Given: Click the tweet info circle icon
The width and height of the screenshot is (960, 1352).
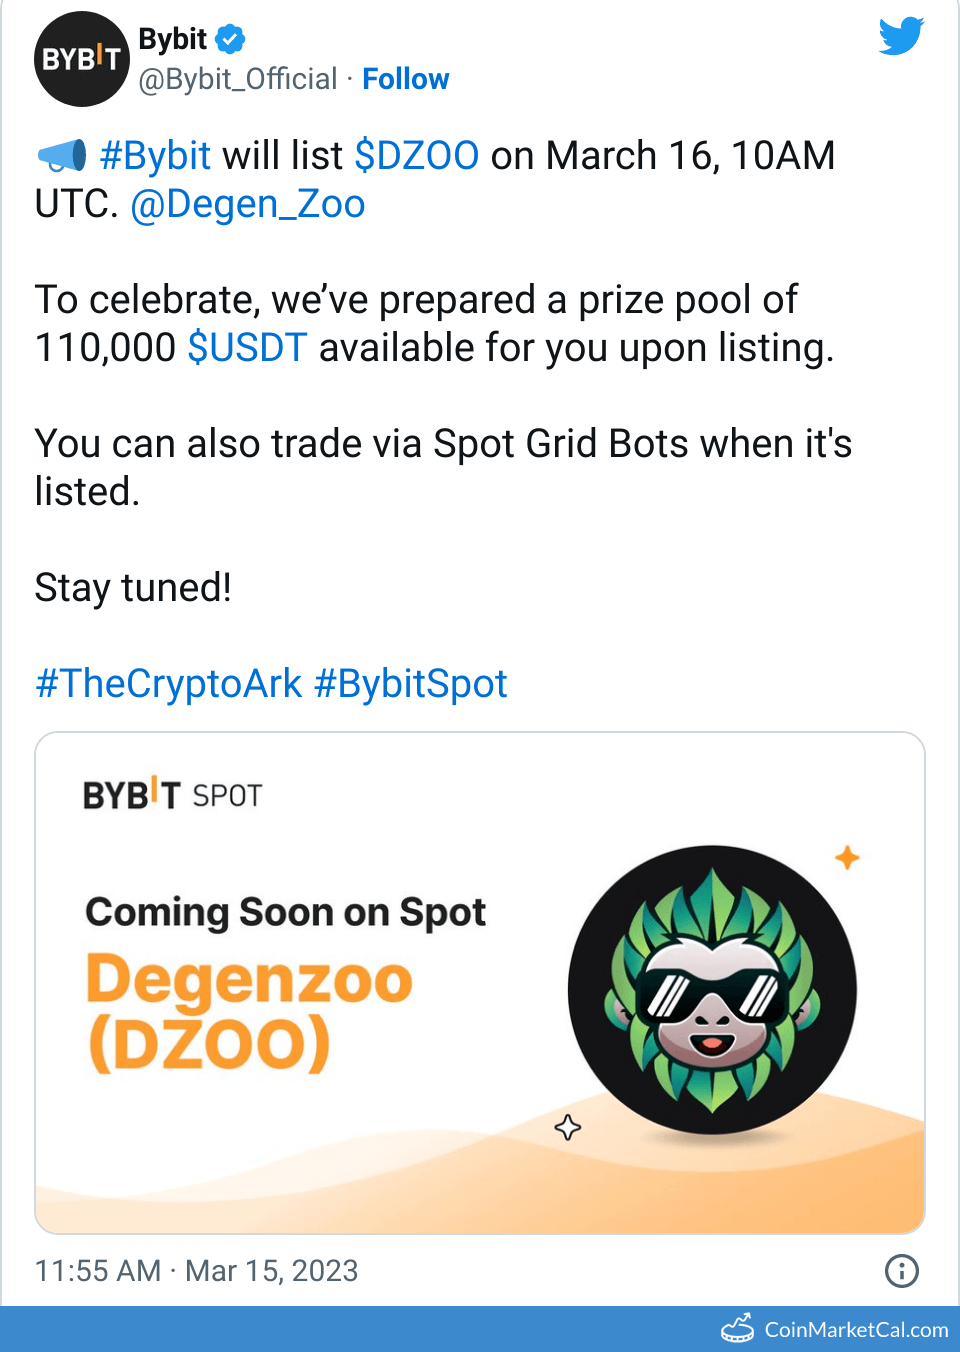Looking at the screenshot, I should 901,1271.
